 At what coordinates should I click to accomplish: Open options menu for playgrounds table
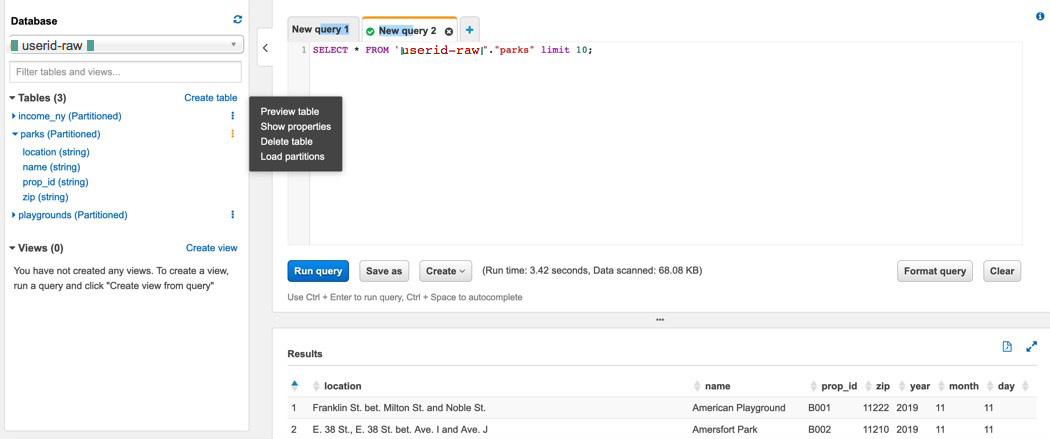click(232, 215)
